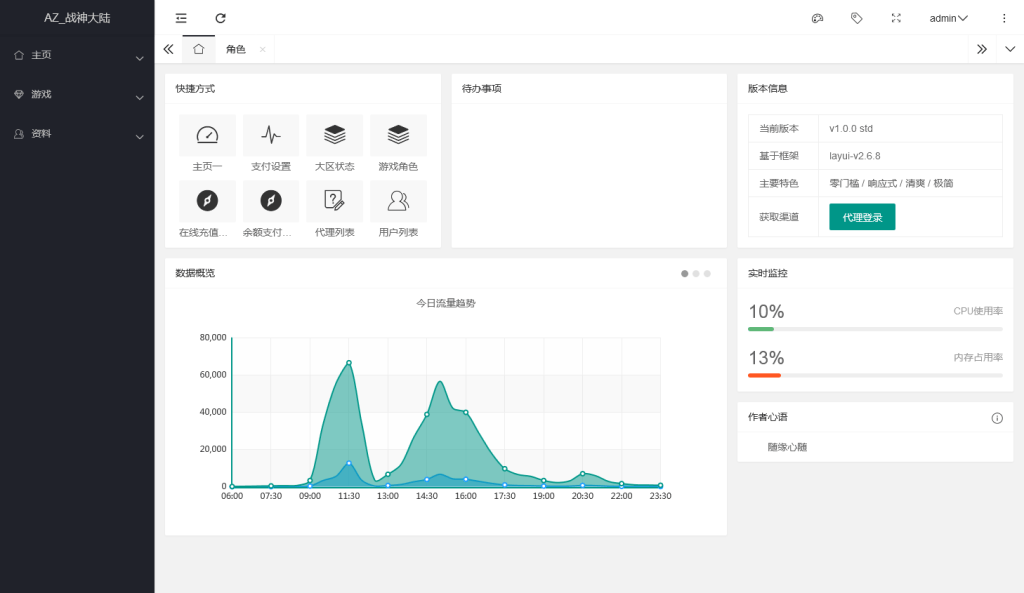Click the 代理登录 button
Image resolution: width=1024 pixels, height=593 pixels.
860,216
